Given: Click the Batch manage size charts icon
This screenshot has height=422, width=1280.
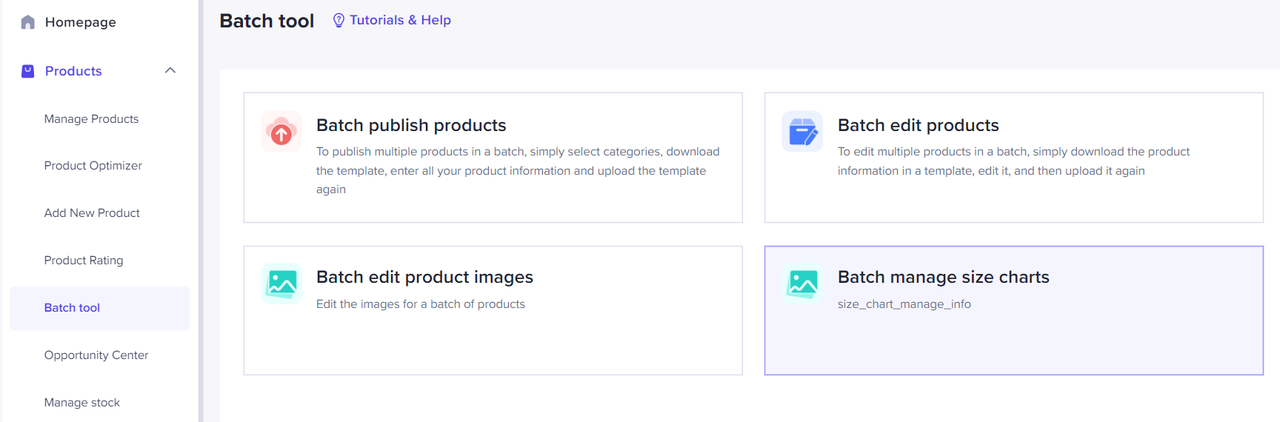Looking at the screenshot, I should (x=802, y=284).
